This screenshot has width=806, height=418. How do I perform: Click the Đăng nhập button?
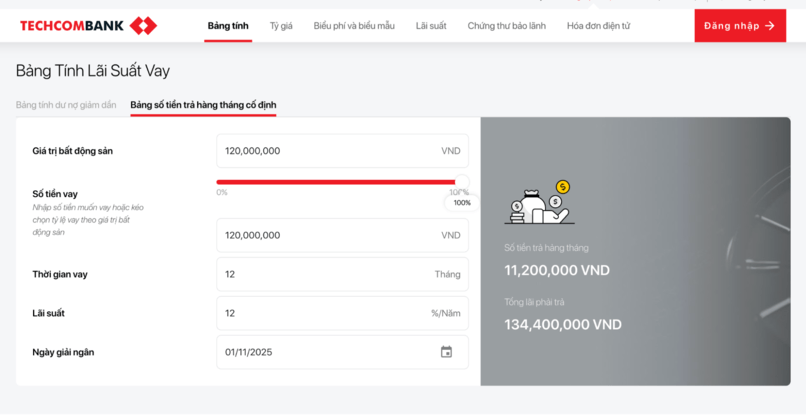[740, 26]
